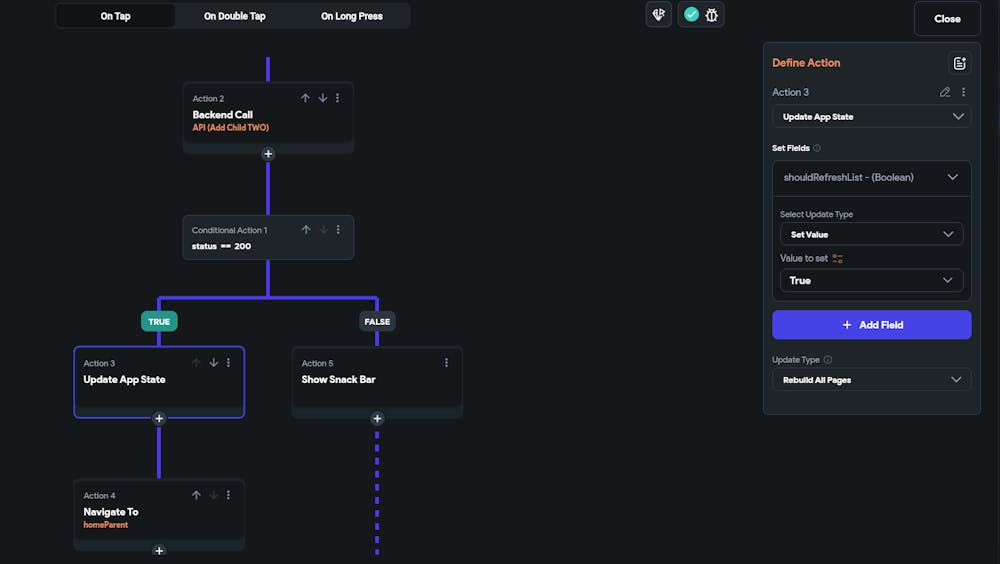Open Conditional Action 1 options menu
This screenshot has height=564, width=1000.
[x=338, y=229]
